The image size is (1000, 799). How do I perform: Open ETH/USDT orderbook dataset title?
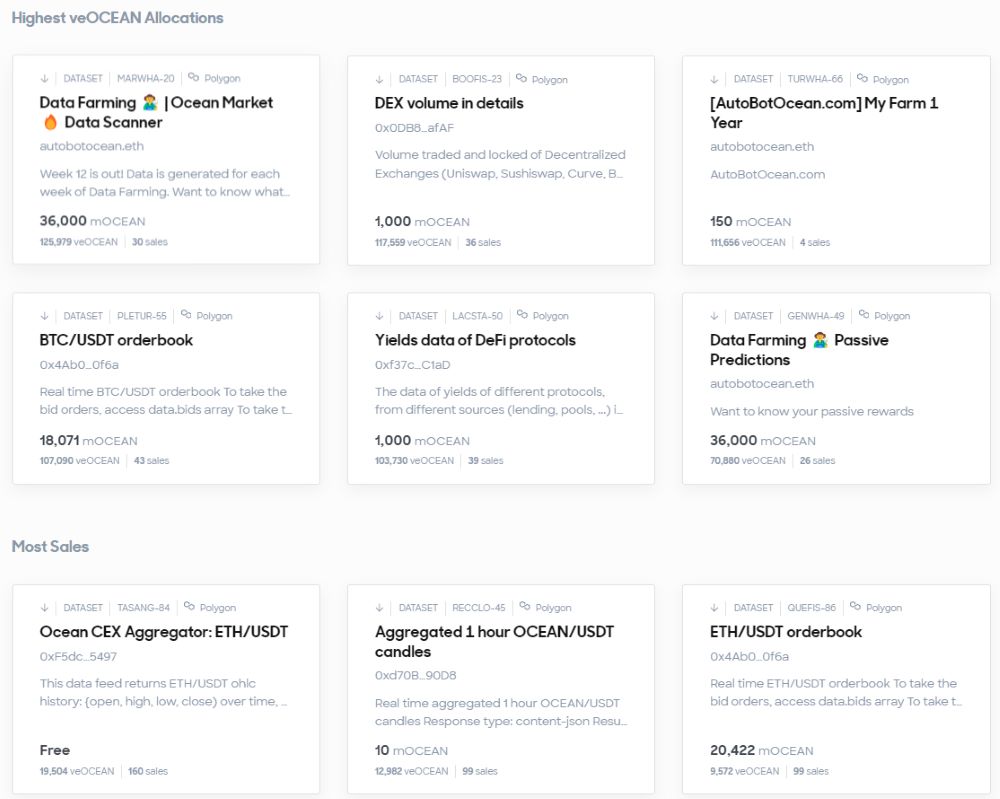click(785, 632)
